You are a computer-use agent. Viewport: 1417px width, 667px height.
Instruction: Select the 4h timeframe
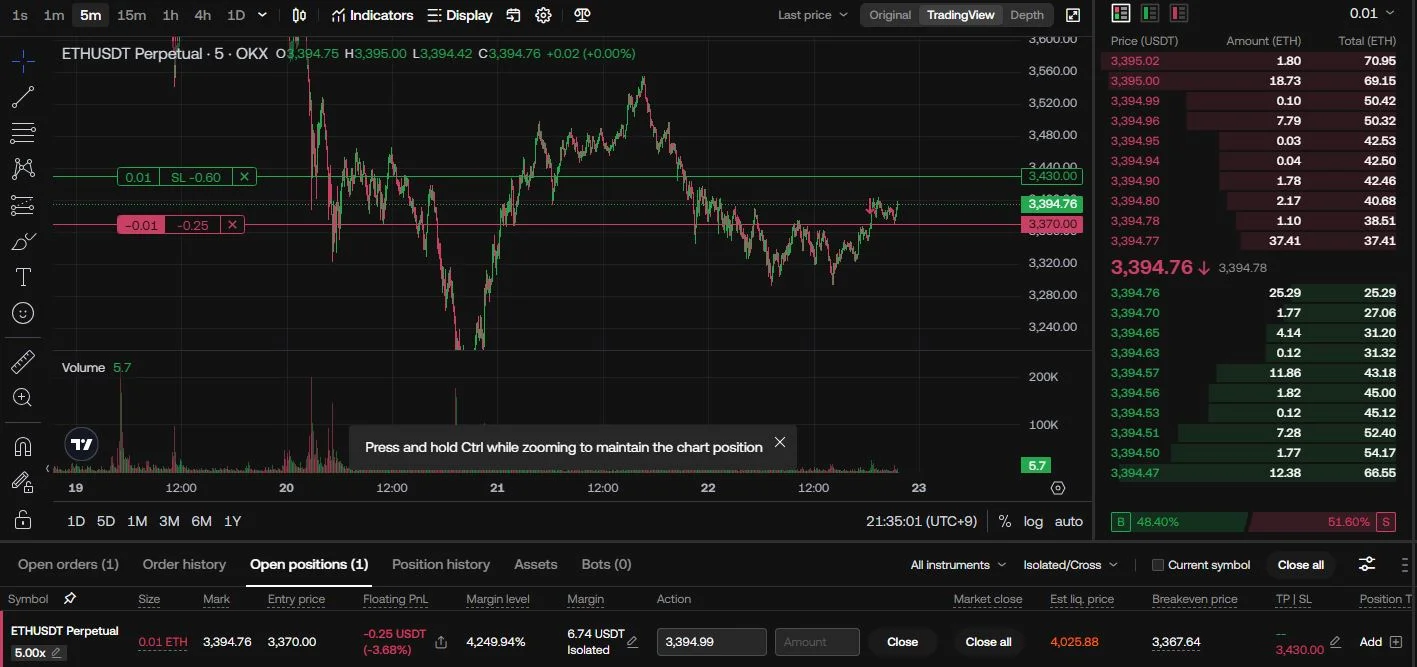[203, 15]
